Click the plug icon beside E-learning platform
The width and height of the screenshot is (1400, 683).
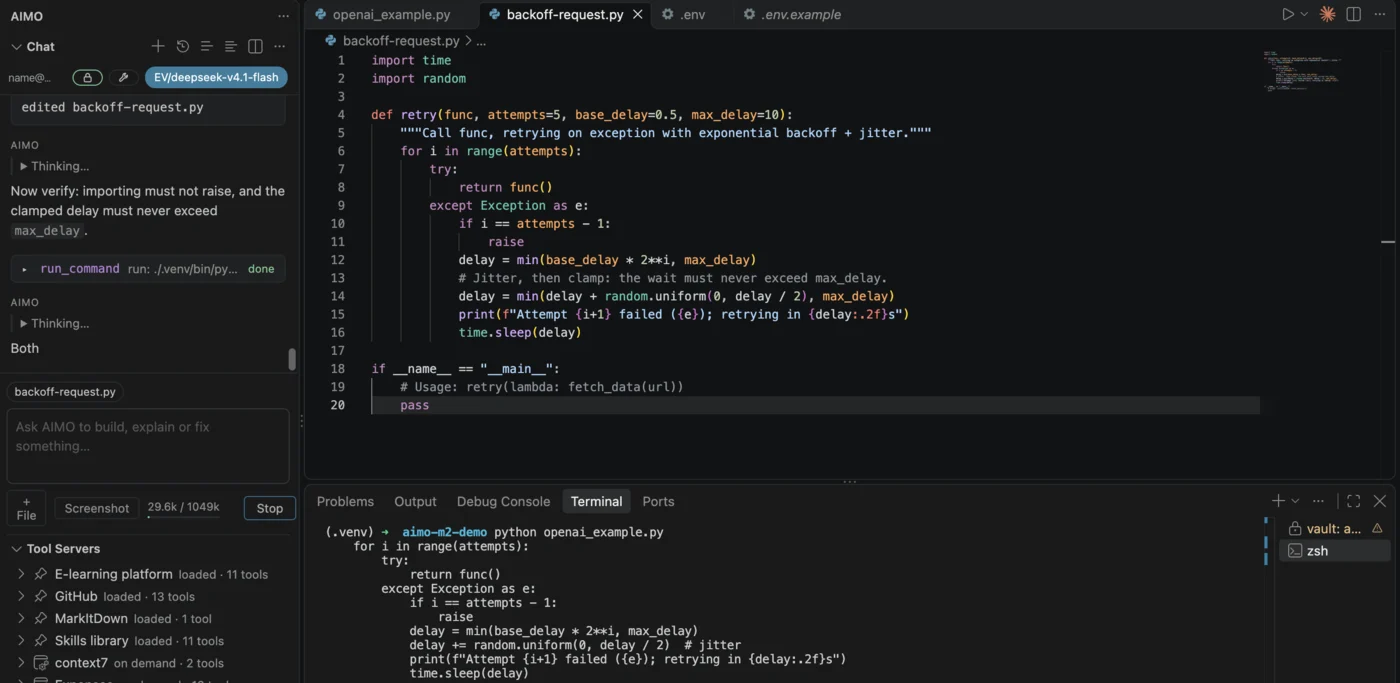click(x=41, y=574)
